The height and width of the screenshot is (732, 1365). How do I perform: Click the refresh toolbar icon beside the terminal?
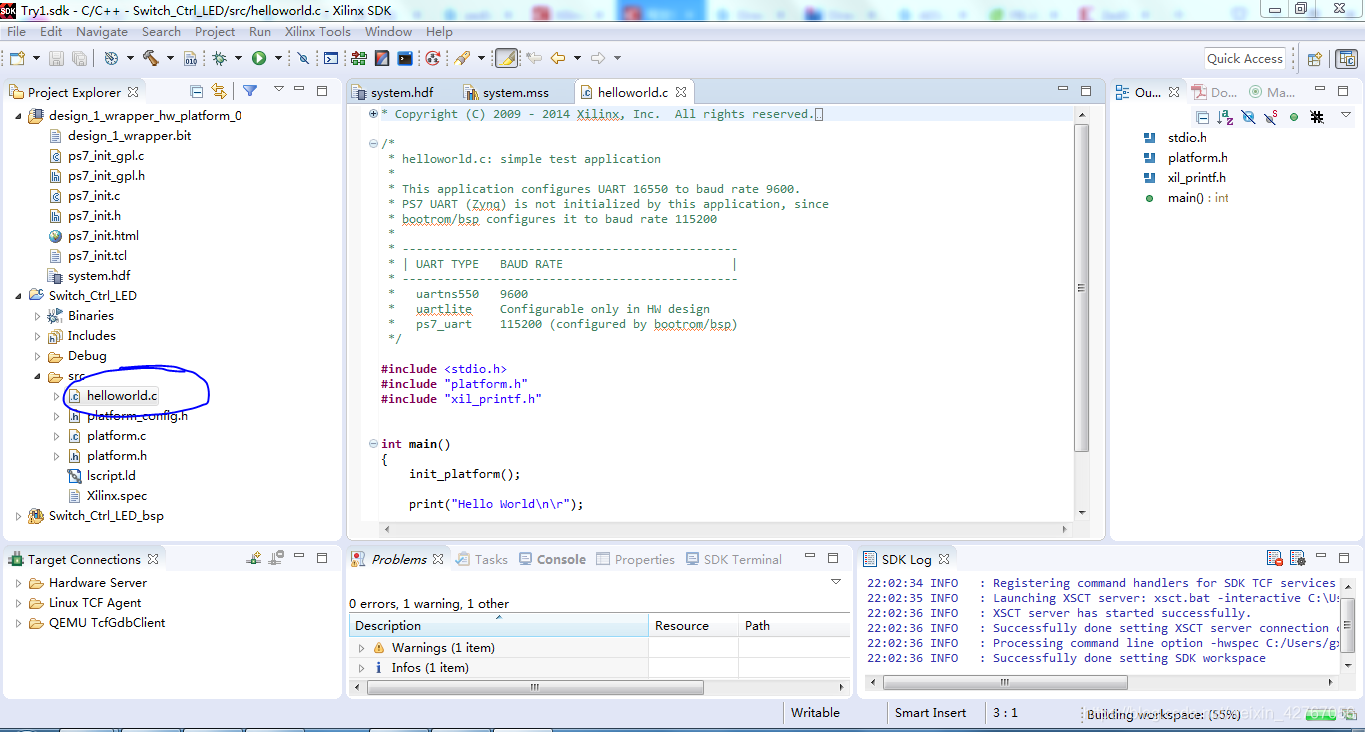tap(432, 59)
